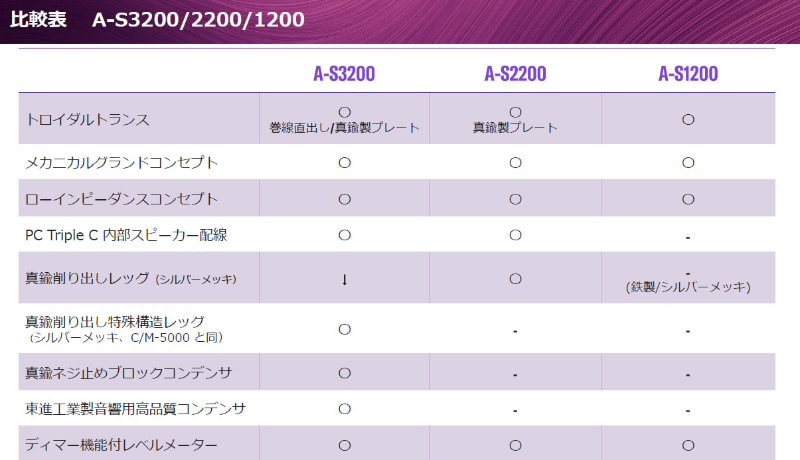Click the A-S1200 circle for ディマー機能付レベルメーター
The width and height of the screenshot is (800, 460).
pos(688,444)
